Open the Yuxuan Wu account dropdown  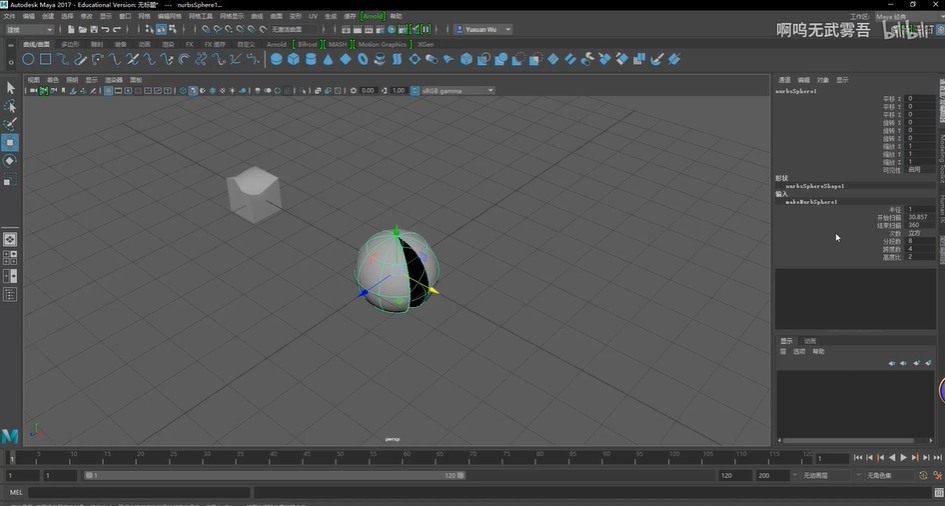pos(483,29)
